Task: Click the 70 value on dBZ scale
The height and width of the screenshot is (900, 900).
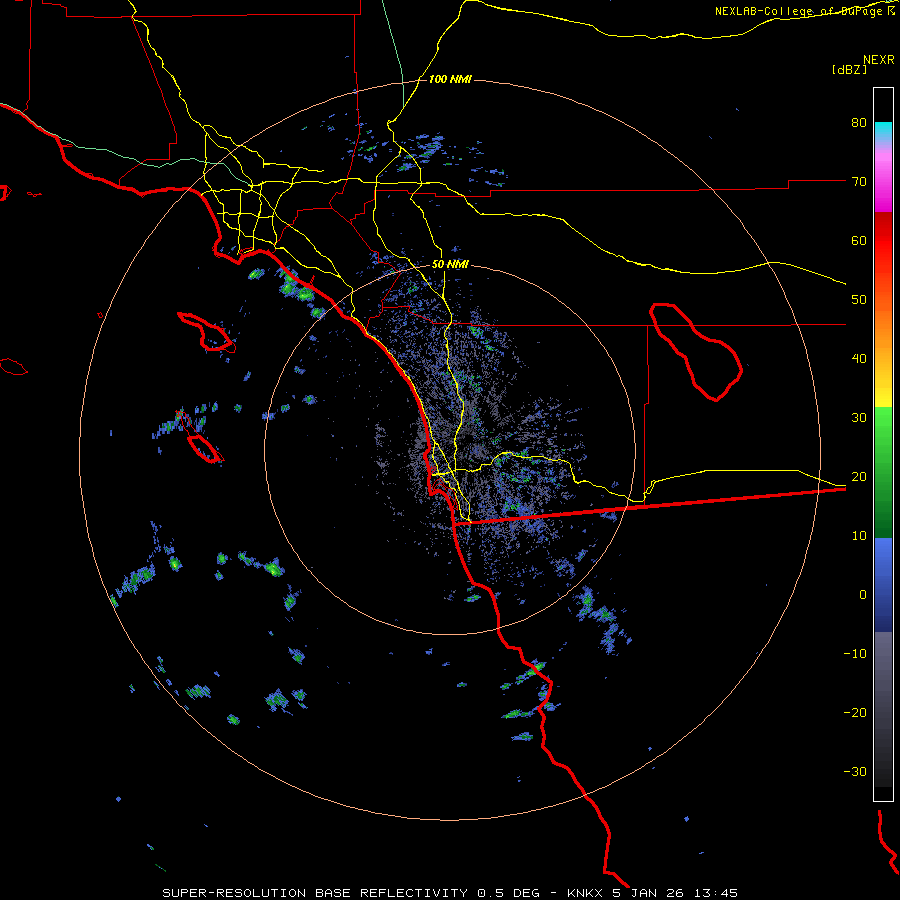Action: [x=859, y=182]
